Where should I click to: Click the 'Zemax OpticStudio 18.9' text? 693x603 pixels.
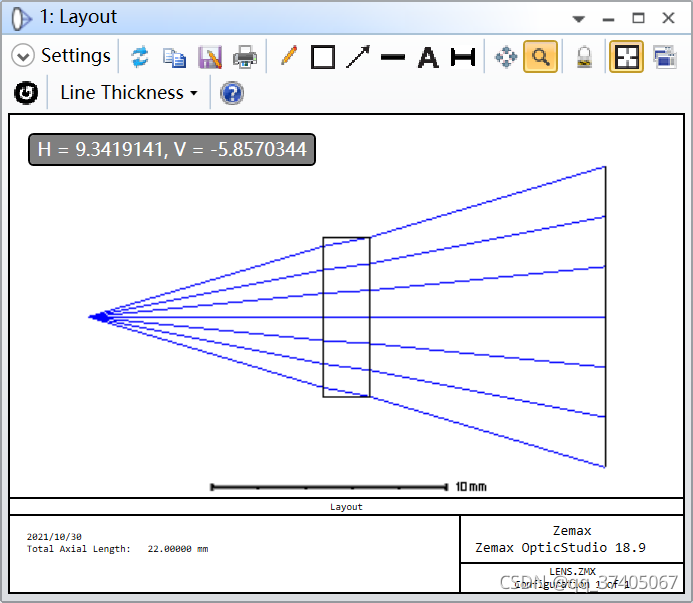[x=560, y=548]
